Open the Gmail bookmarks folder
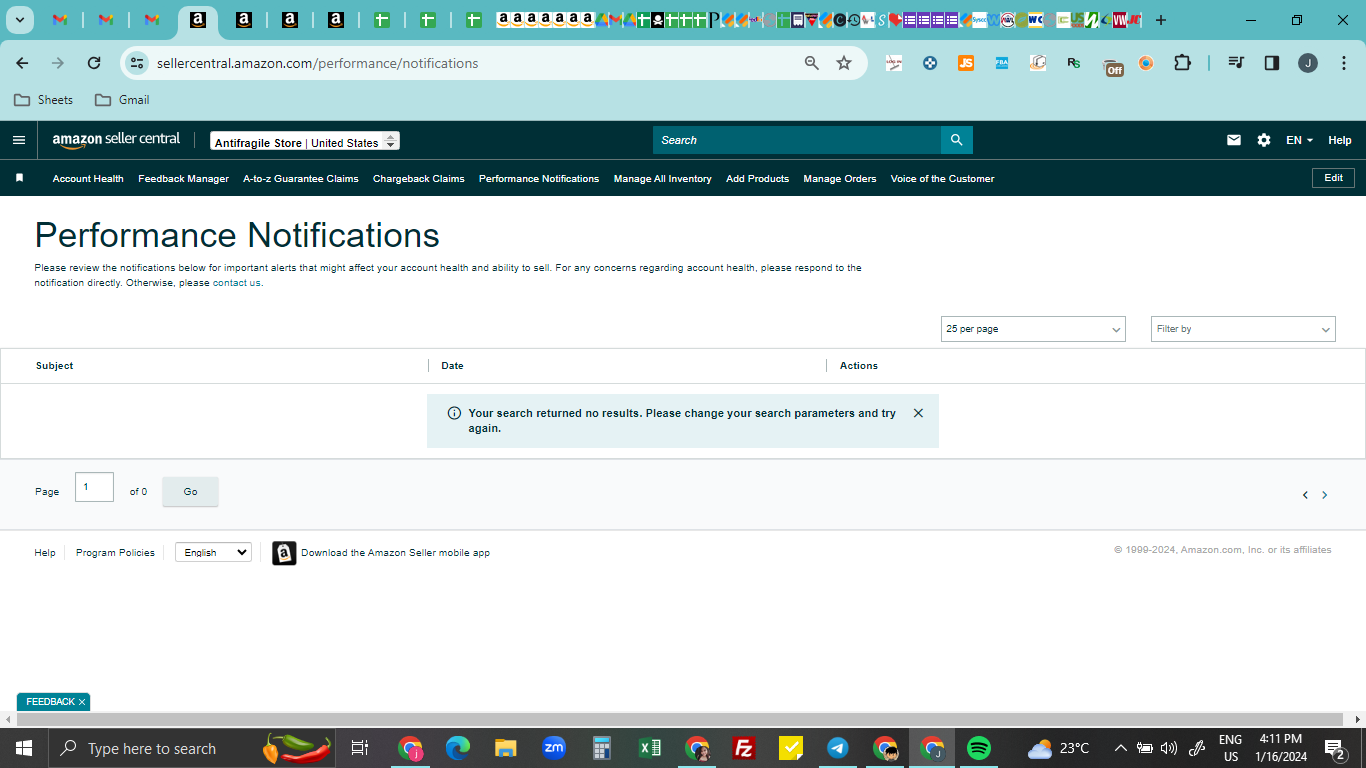1366x768 pixels. [122, 100]
